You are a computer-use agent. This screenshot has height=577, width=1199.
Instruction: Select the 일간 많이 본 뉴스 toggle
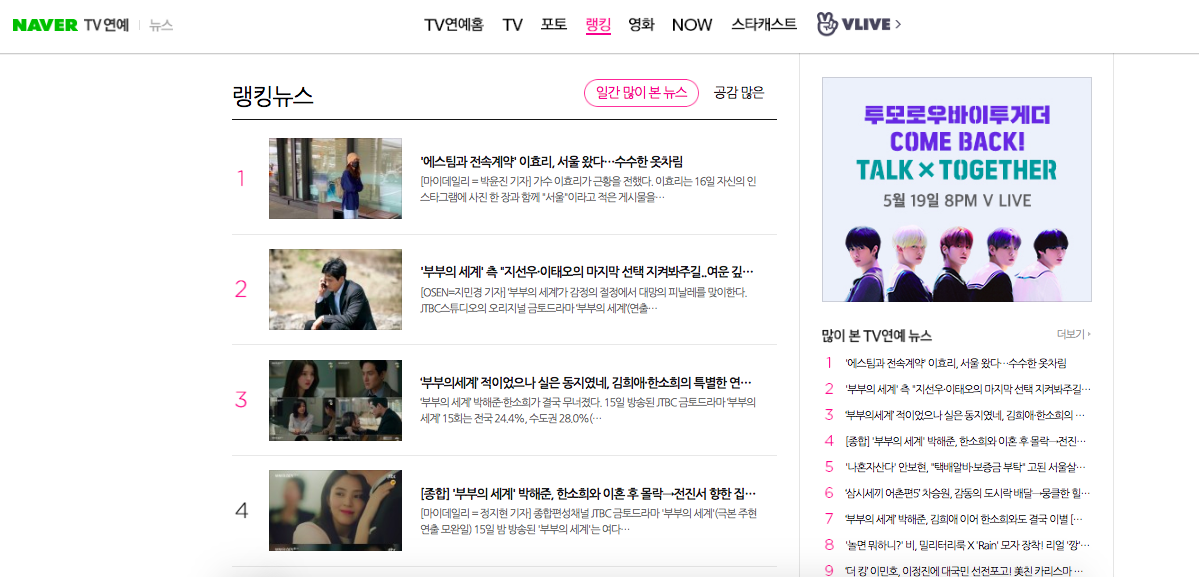click(642, 93)
